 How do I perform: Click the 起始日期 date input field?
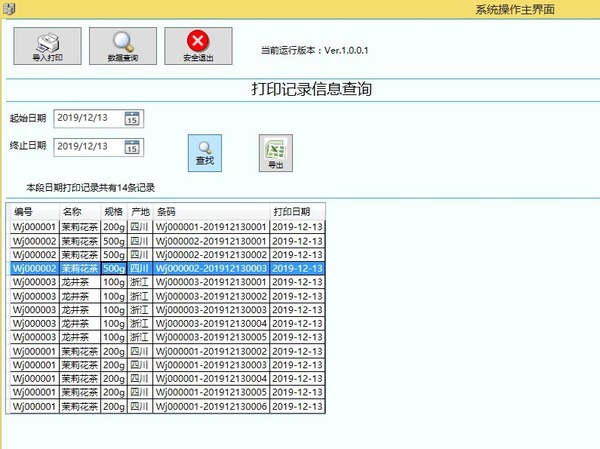pyautogui.click(x=88, y=118)
